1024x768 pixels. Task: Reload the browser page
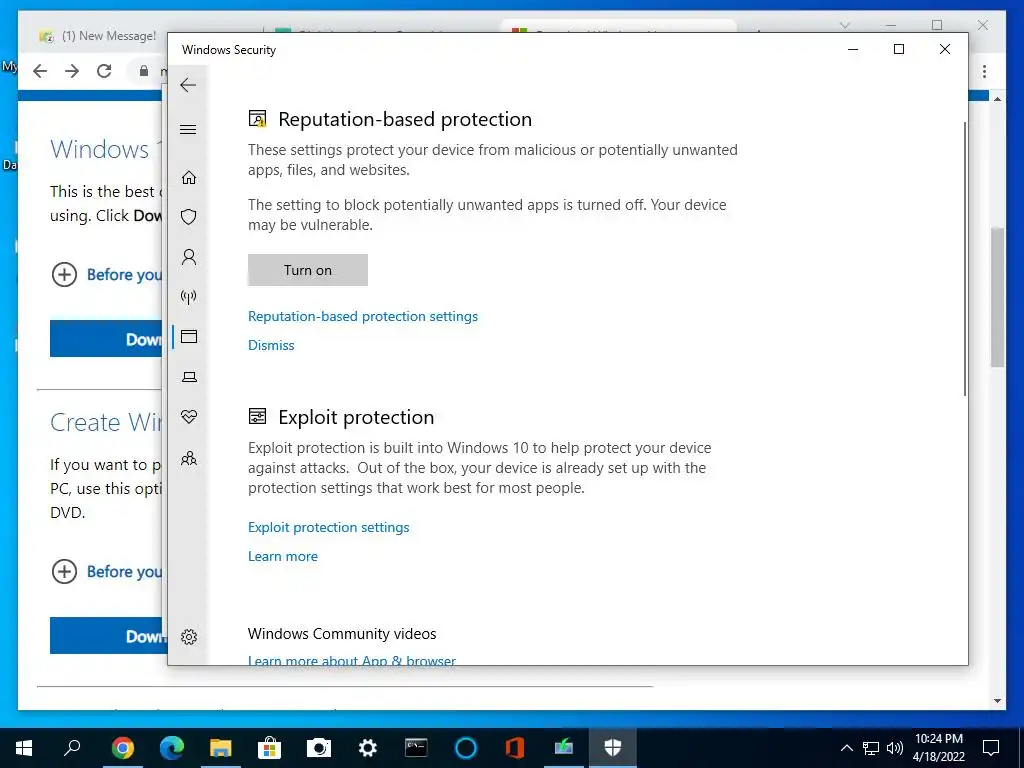(104, 71)
